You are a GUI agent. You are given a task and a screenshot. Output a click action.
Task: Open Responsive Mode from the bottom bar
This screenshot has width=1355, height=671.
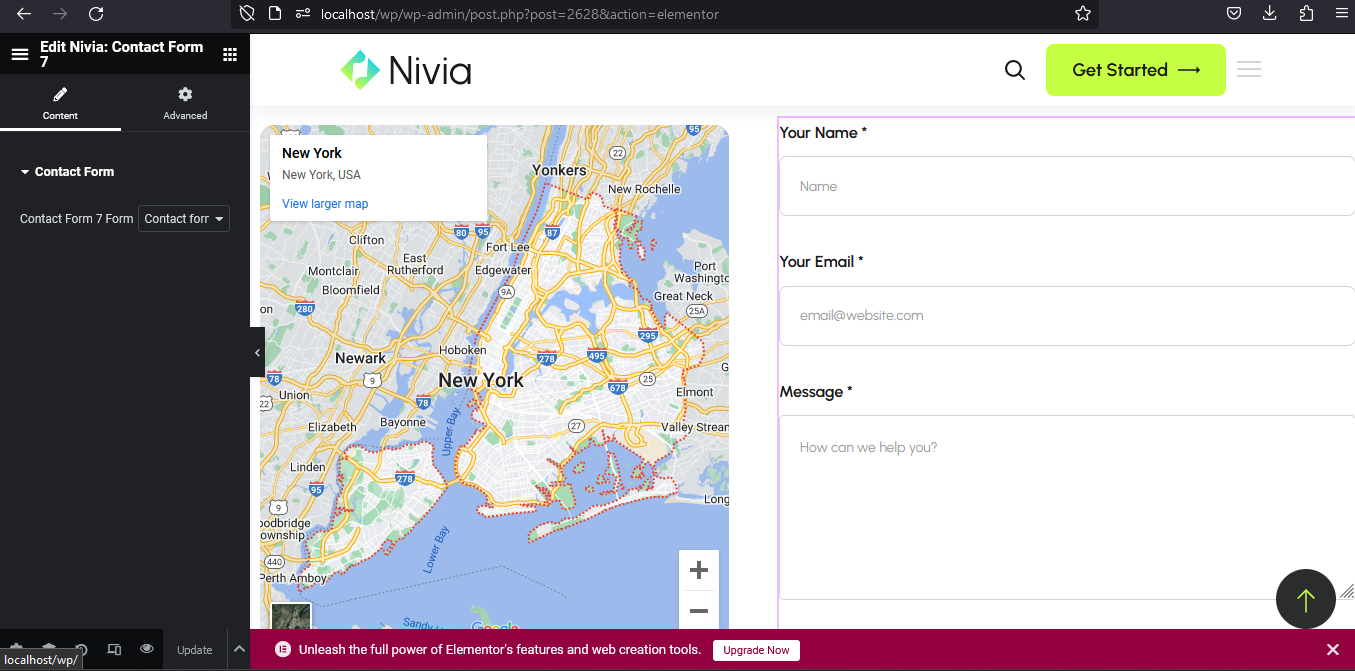114,649
